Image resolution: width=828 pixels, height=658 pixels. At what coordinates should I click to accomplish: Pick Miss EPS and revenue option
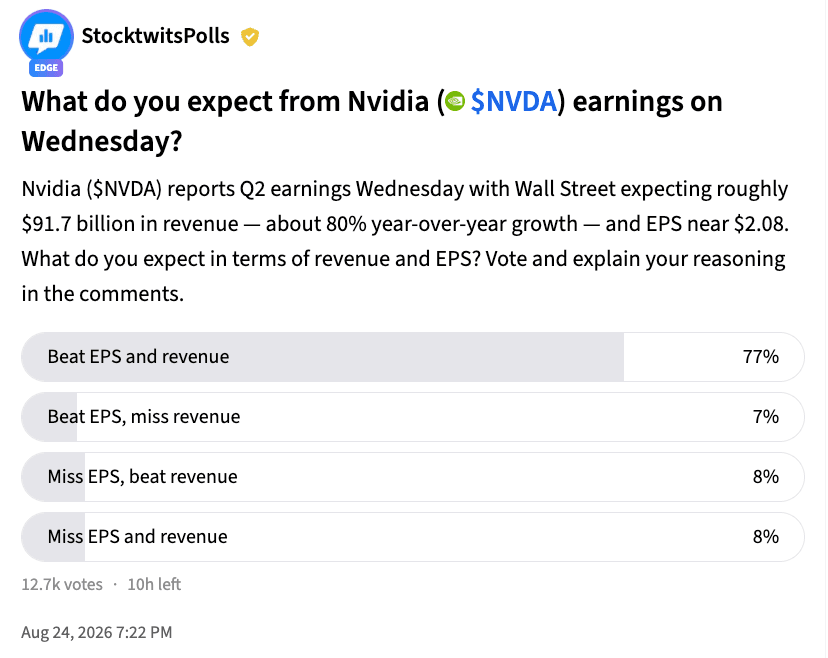(x=413, y=537)
